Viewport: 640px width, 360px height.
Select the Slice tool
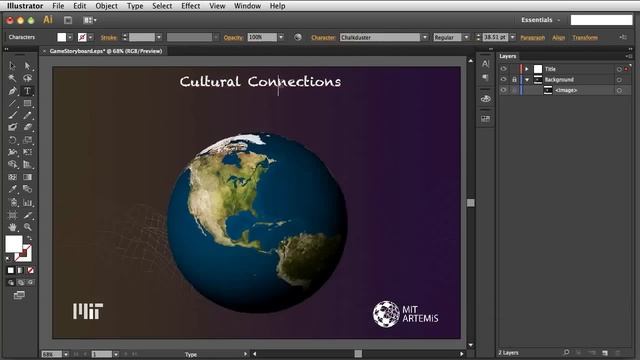[27, 215]
